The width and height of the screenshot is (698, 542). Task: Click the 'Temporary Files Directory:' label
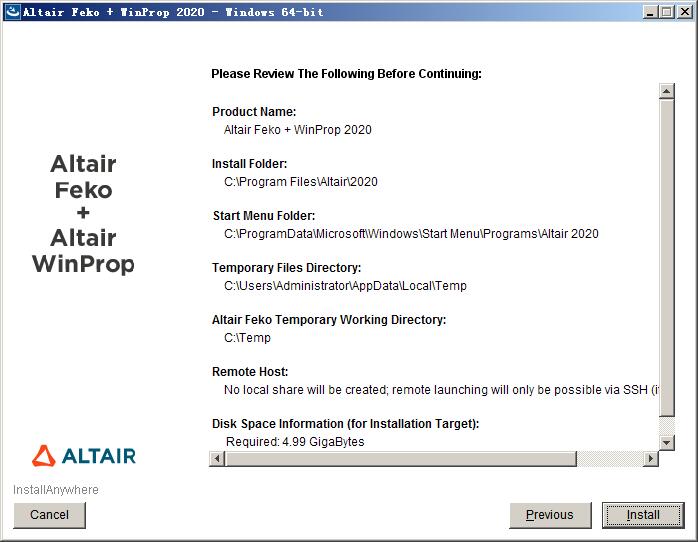286,268
